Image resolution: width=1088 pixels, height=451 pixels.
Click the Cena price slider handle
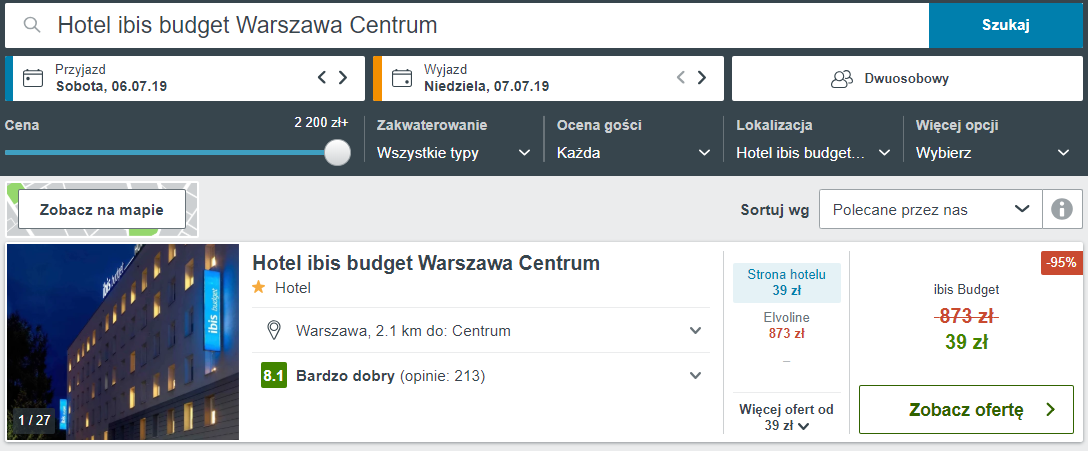tap(338, 152)
